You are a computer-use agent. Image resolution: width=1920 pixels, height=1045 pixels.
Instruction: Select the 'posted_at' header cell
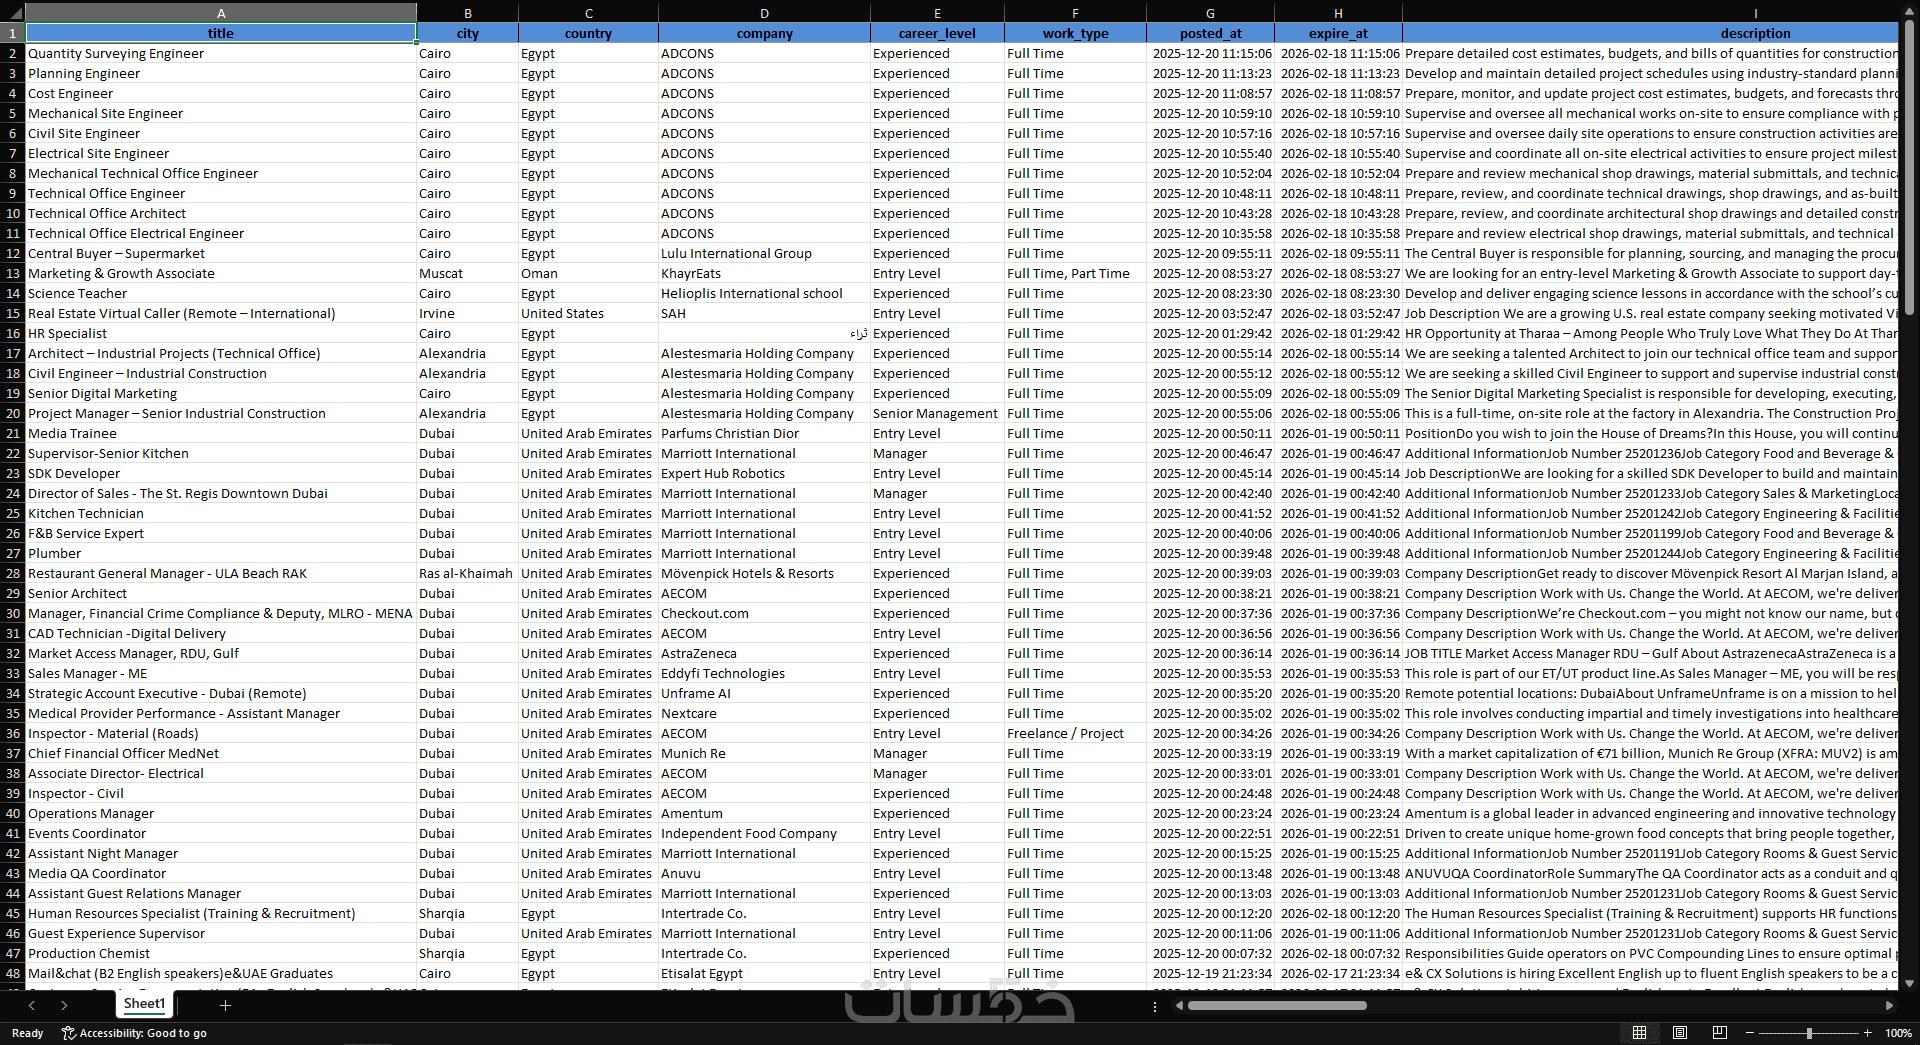[x=1210, y=33]
